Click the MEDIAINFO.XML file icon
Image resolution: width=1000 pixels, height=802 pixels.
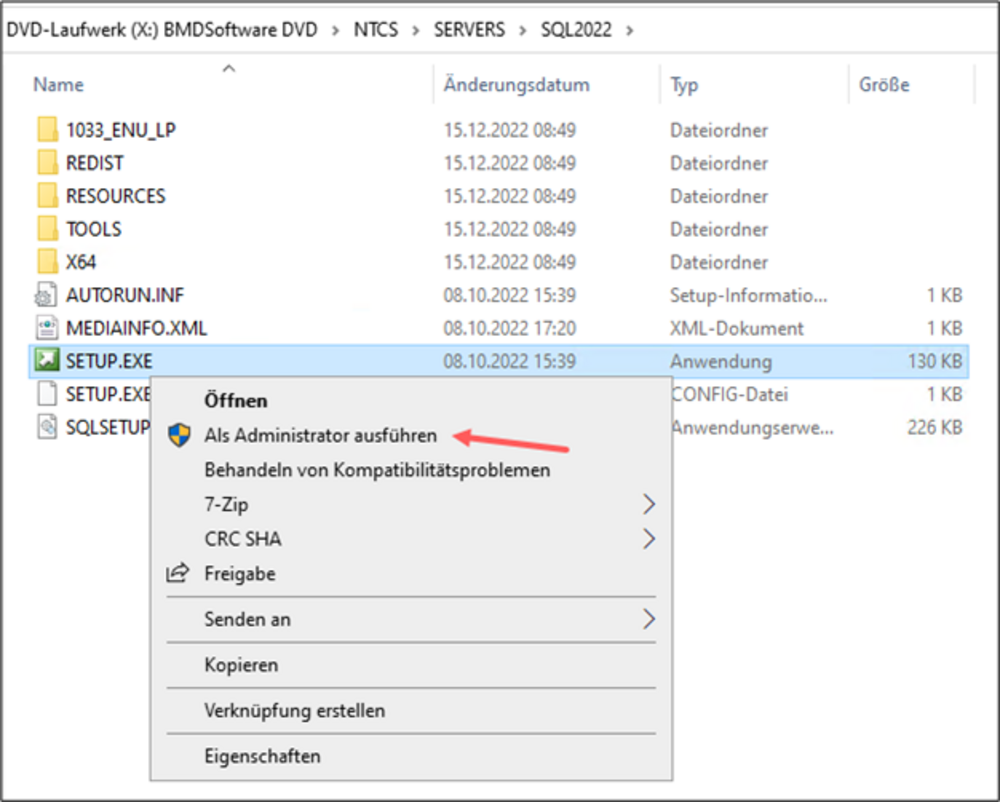click(x=47, y=328)
